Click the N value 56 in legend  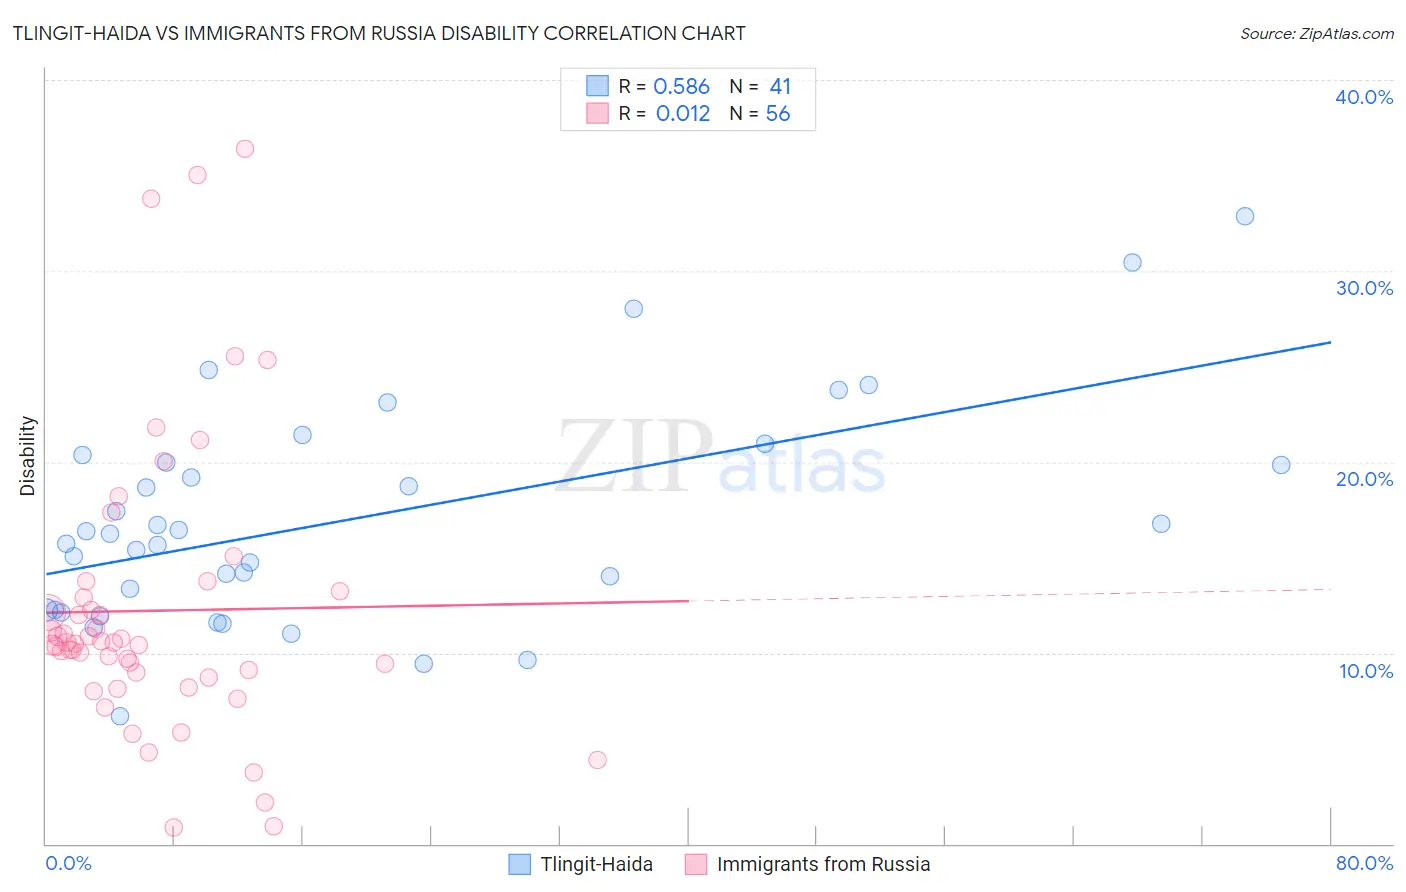click(x=778, y=113)
